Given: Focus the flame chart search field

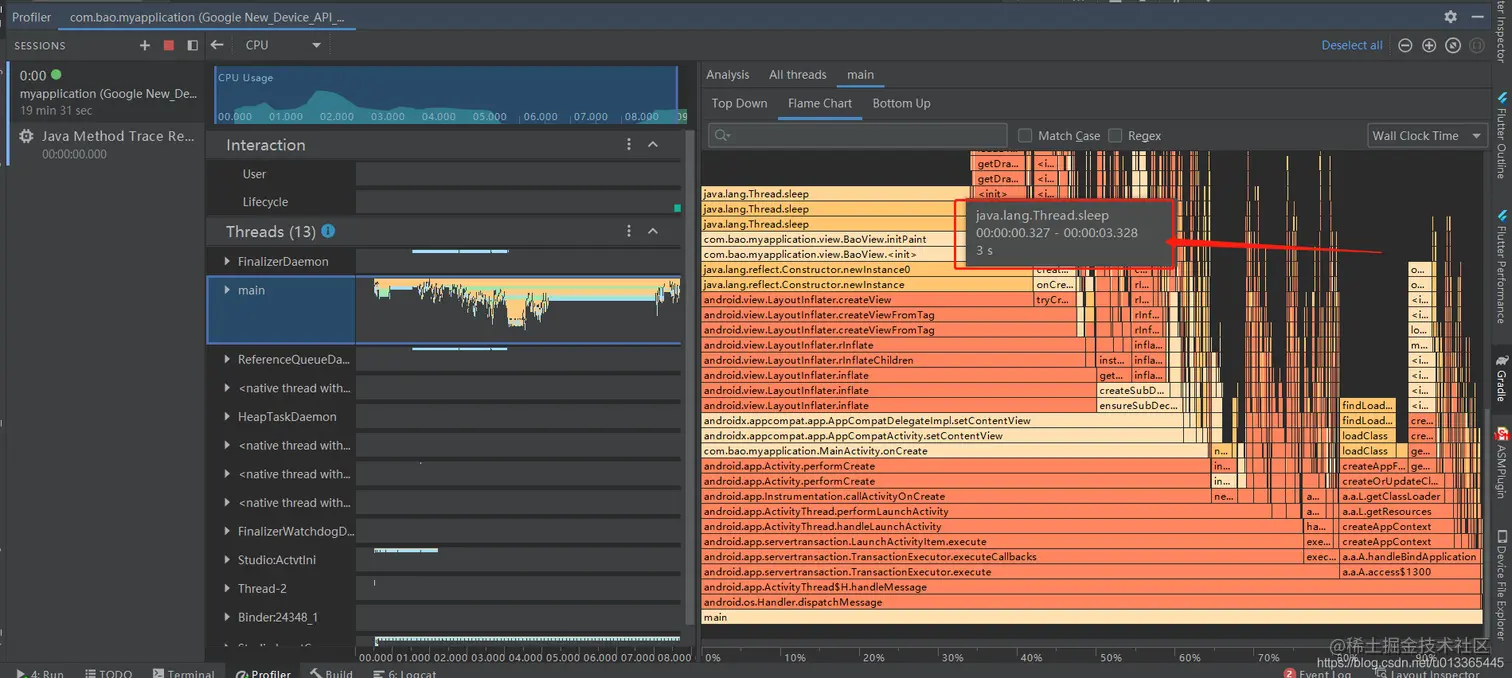Looking at the screenshot, I should (x=857, y=135).
